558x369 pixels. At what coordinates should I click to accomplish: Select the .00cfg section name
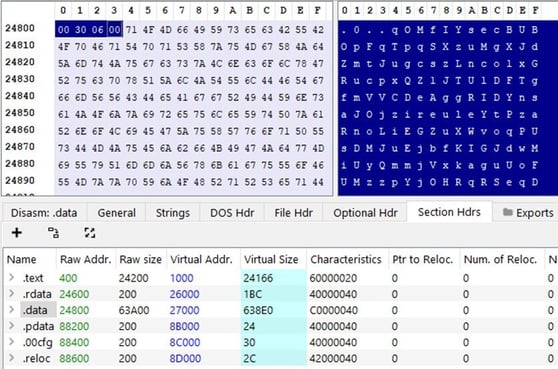point(37,342)
